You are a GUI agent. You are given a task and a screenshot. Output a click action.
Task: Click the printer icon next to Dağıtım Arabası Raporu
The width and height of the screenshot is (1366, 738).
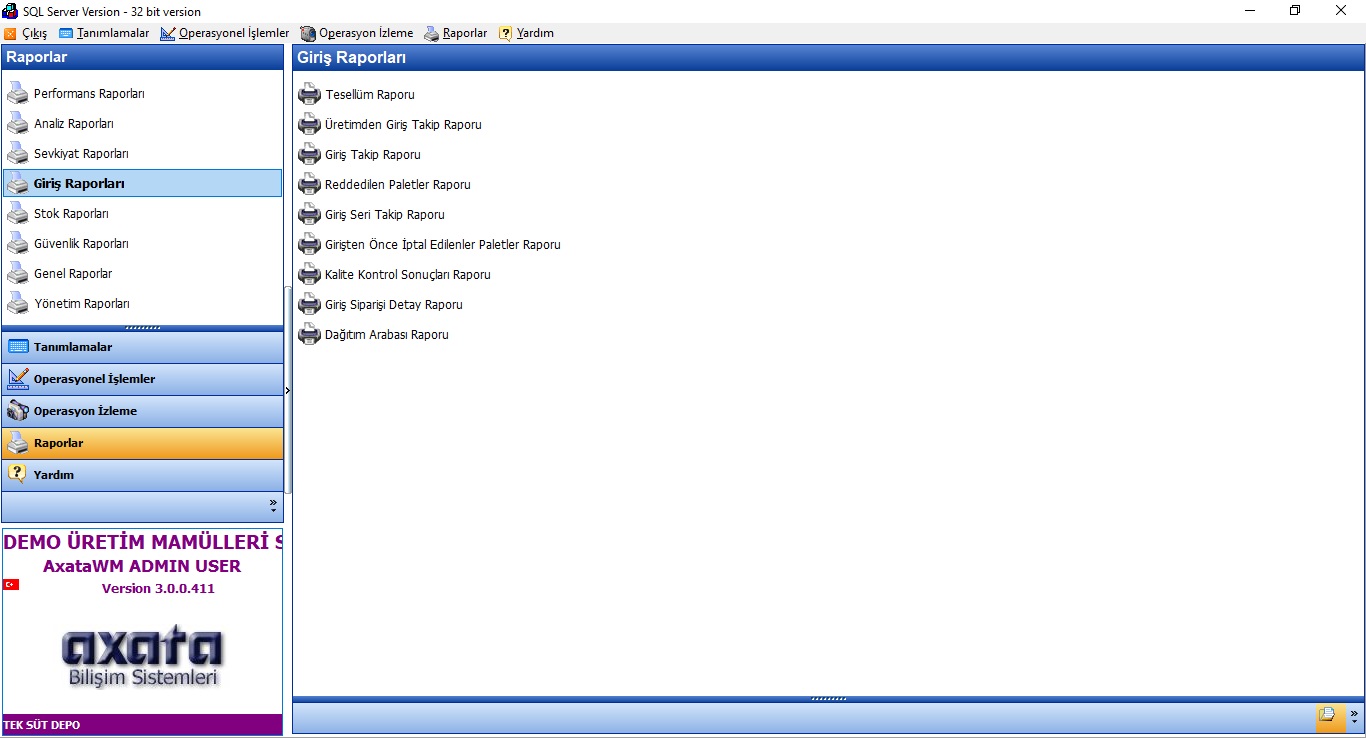[309, 335]
